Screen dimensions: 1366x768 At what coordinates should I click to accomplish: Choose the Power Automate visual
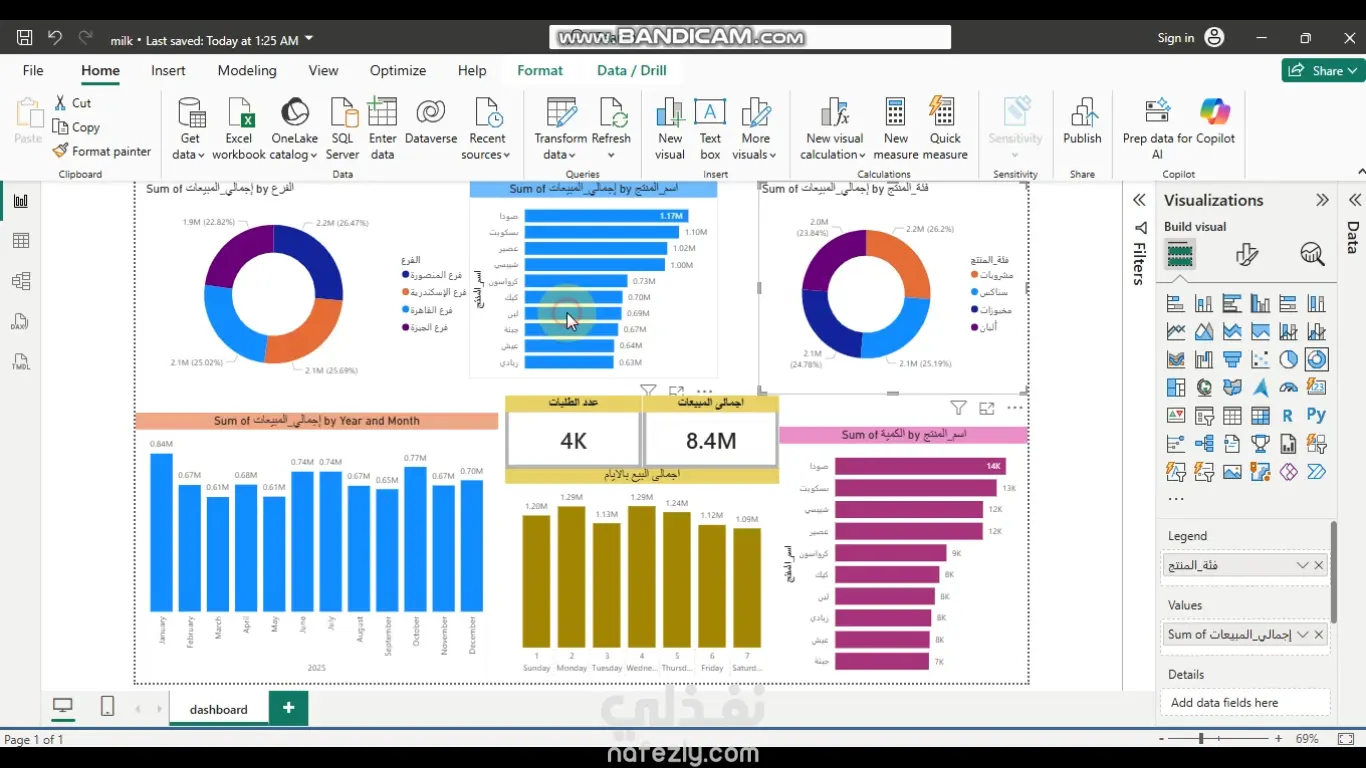coord(1316,472)
